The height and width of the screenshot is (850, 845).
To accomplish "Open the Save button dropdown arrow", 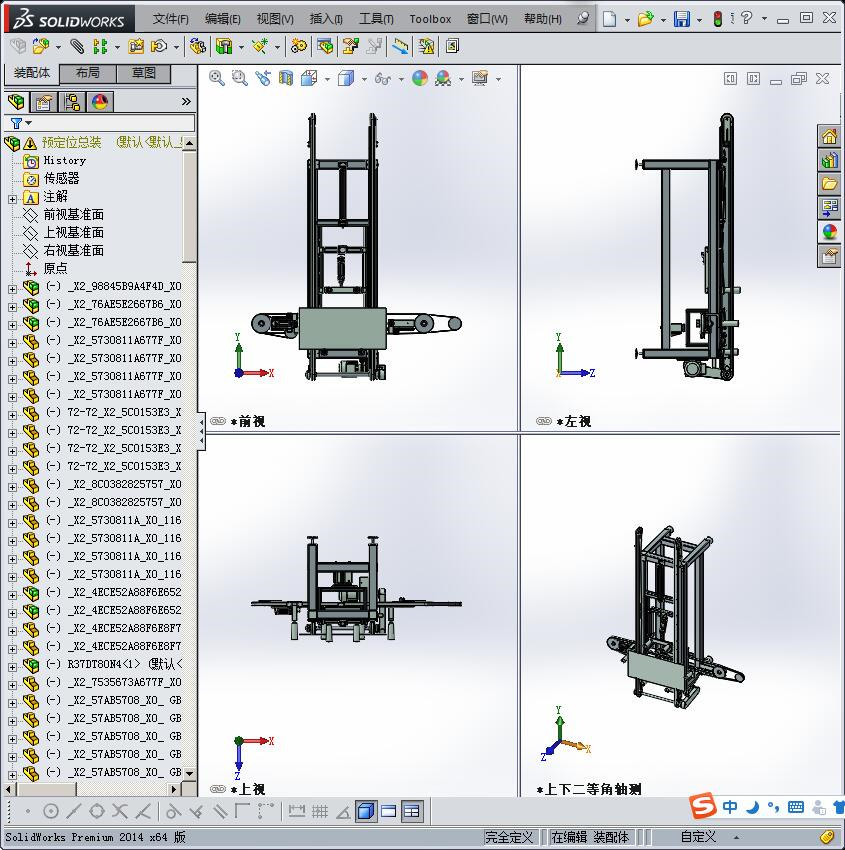I will click(x=699, y=20).
